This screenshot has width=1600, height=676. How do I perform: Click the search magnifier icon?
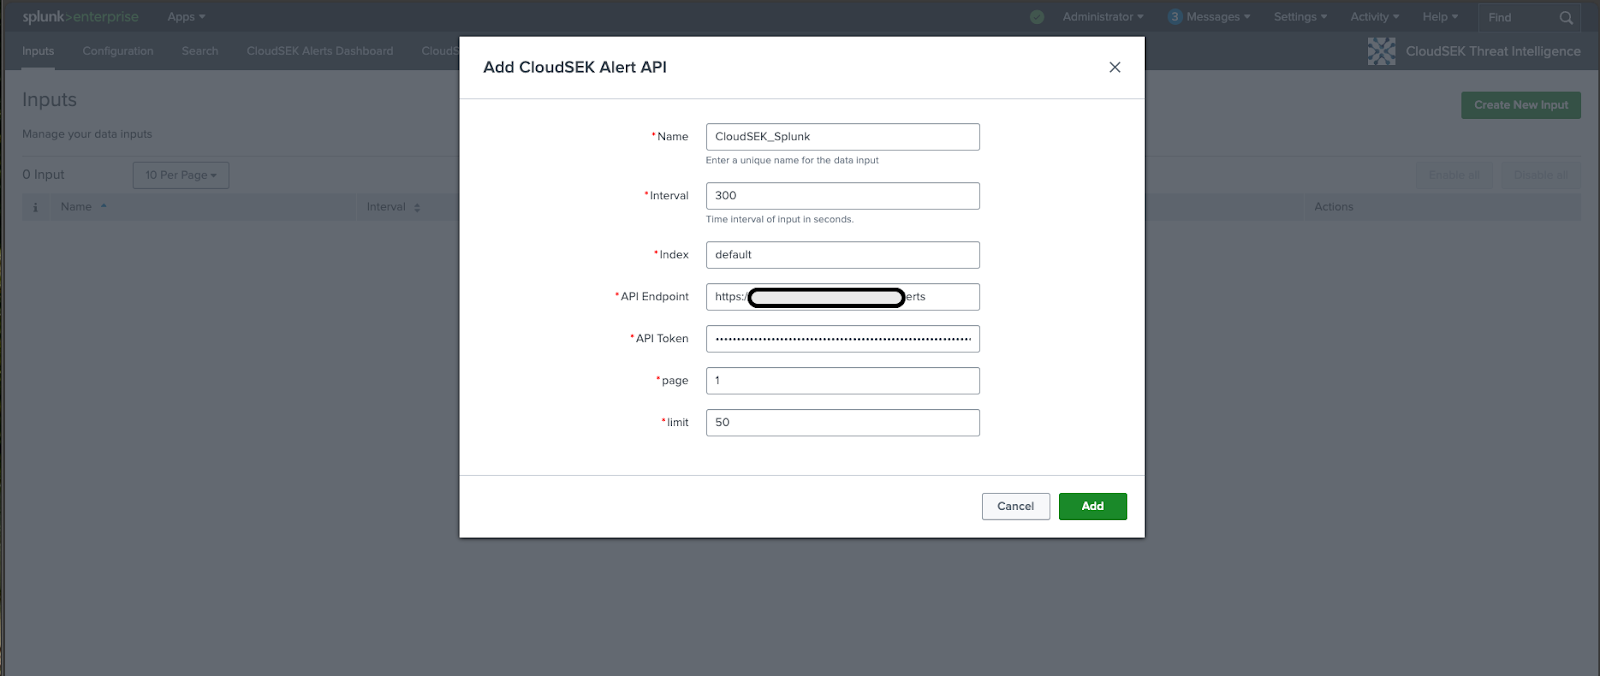coord(1566,17)
